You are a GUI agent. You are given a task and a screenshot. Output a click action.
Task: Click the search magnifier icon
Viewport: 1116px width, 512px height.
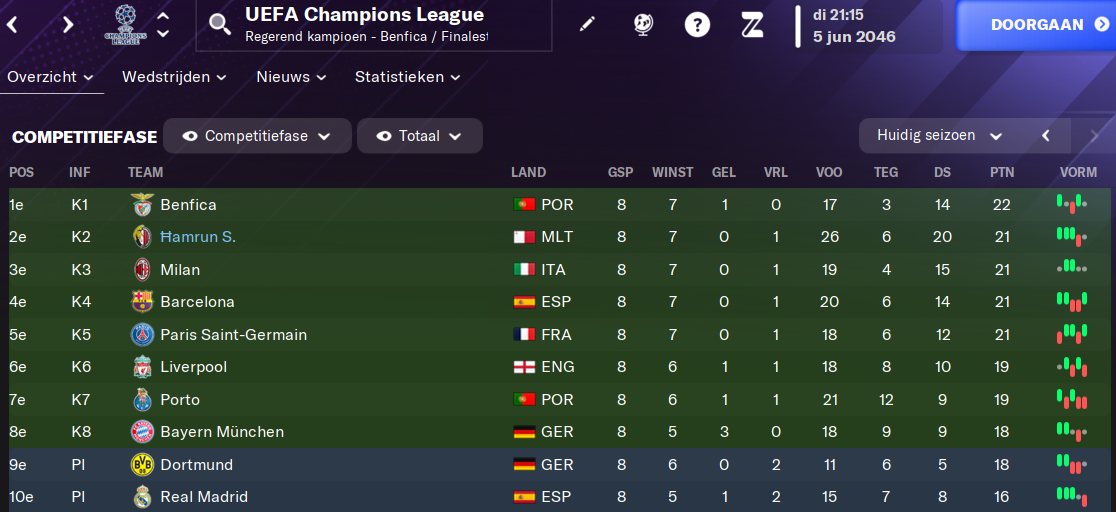(220, 26)
